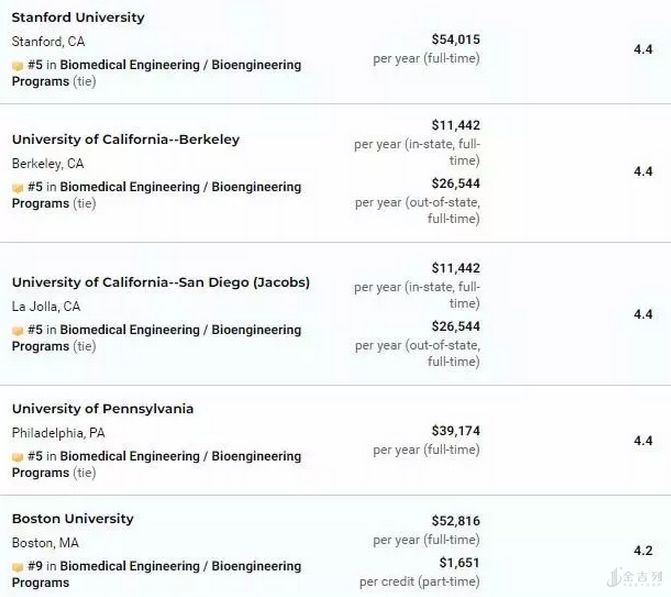This screenshot has height=597, width=671.
Task: Click the ranking badge icon in the Boston University row
Action: (x=17, y=566)
